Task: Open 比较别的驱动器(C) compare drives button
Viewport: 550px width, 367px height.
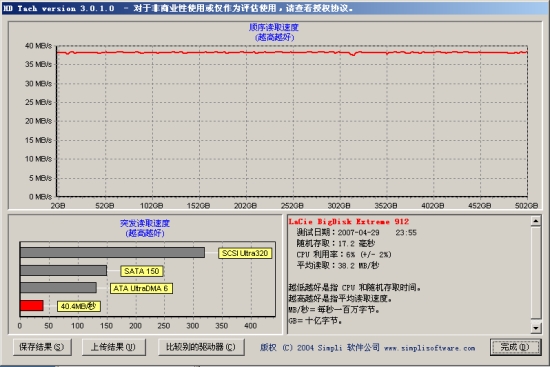Action: click(201, 347)
